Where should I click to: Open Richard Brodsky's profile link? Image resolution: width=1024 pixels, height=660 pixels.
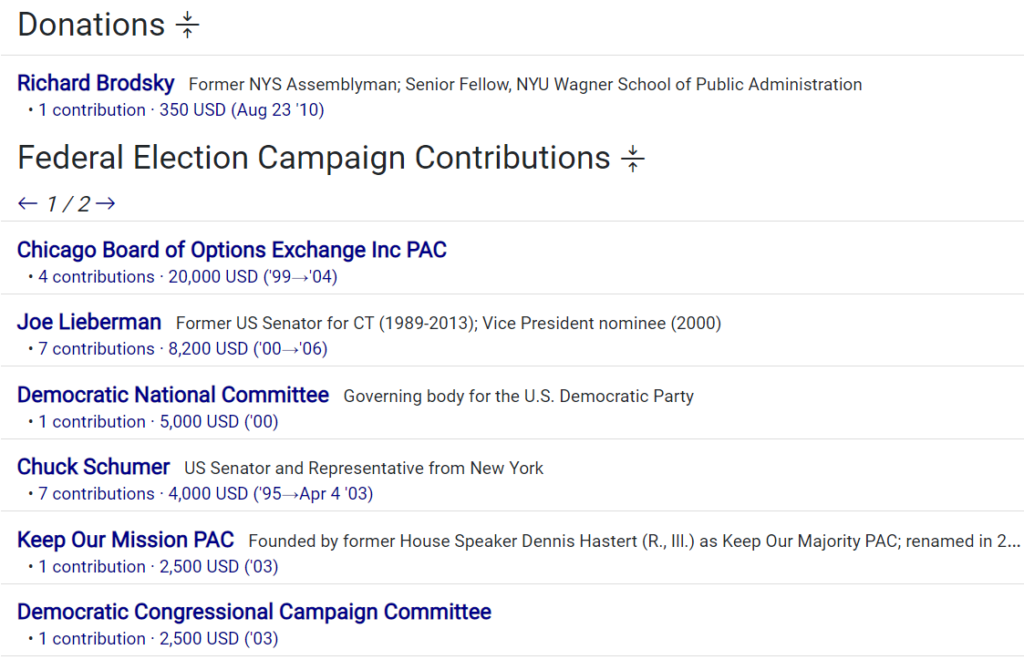pos(96,83)
